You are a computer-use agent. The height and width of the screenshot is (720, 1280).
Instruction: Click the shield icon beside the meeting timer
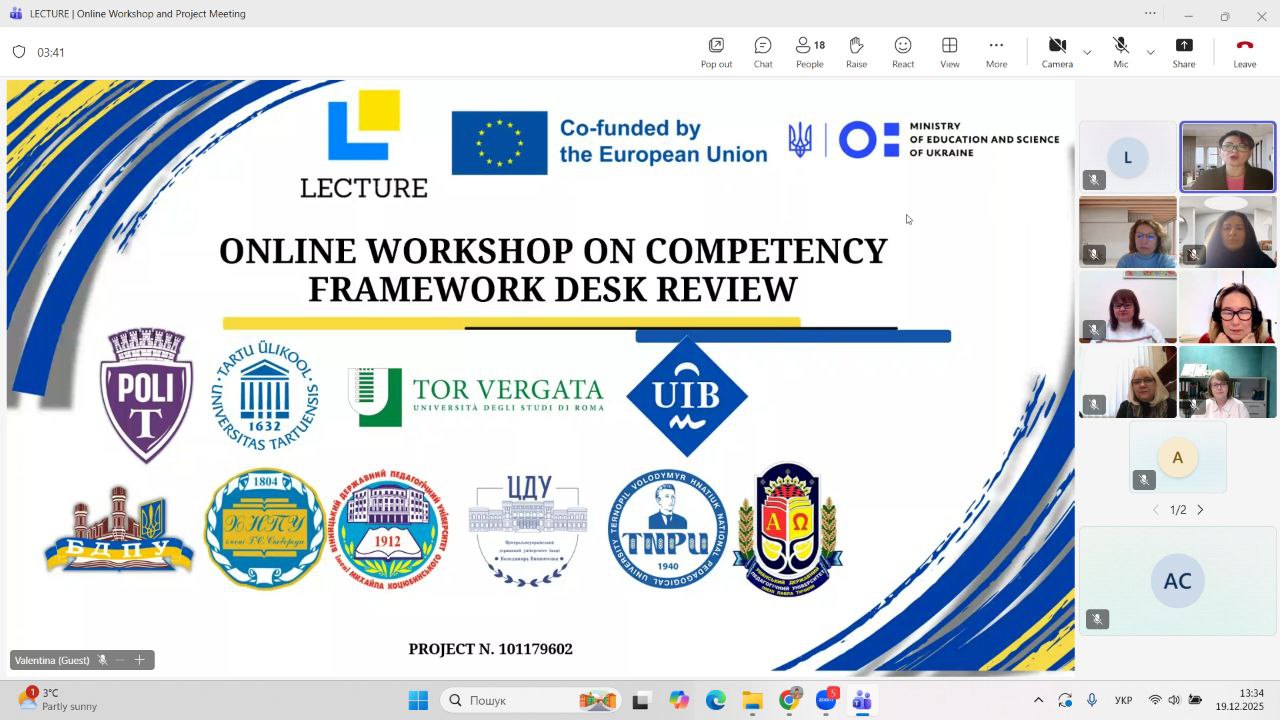(19, 52)
